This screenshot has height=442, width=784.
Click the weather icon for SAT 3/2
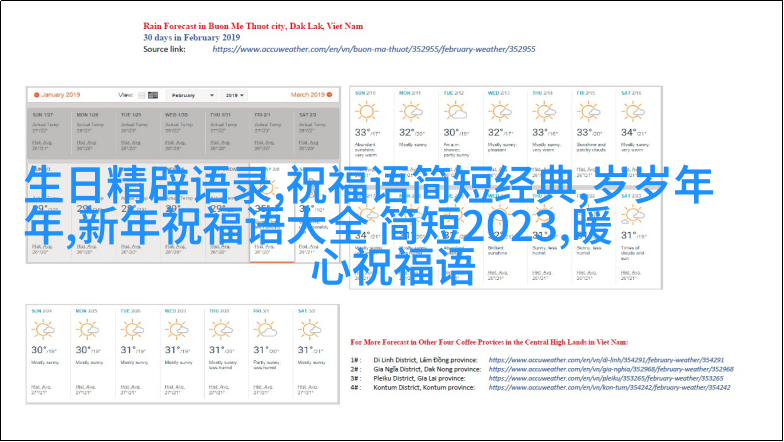coord(310,330)
